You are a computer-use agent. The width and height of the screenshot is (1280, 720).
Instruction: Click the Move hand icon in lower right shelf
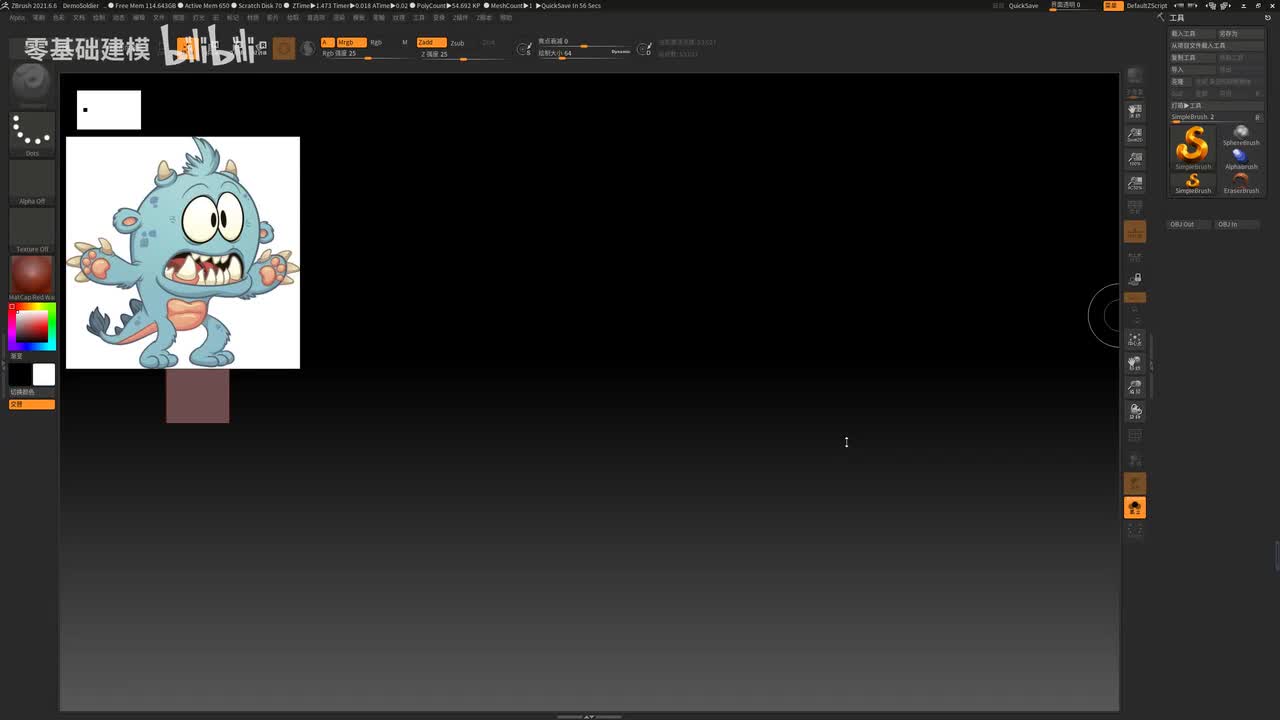[1135, 363]
